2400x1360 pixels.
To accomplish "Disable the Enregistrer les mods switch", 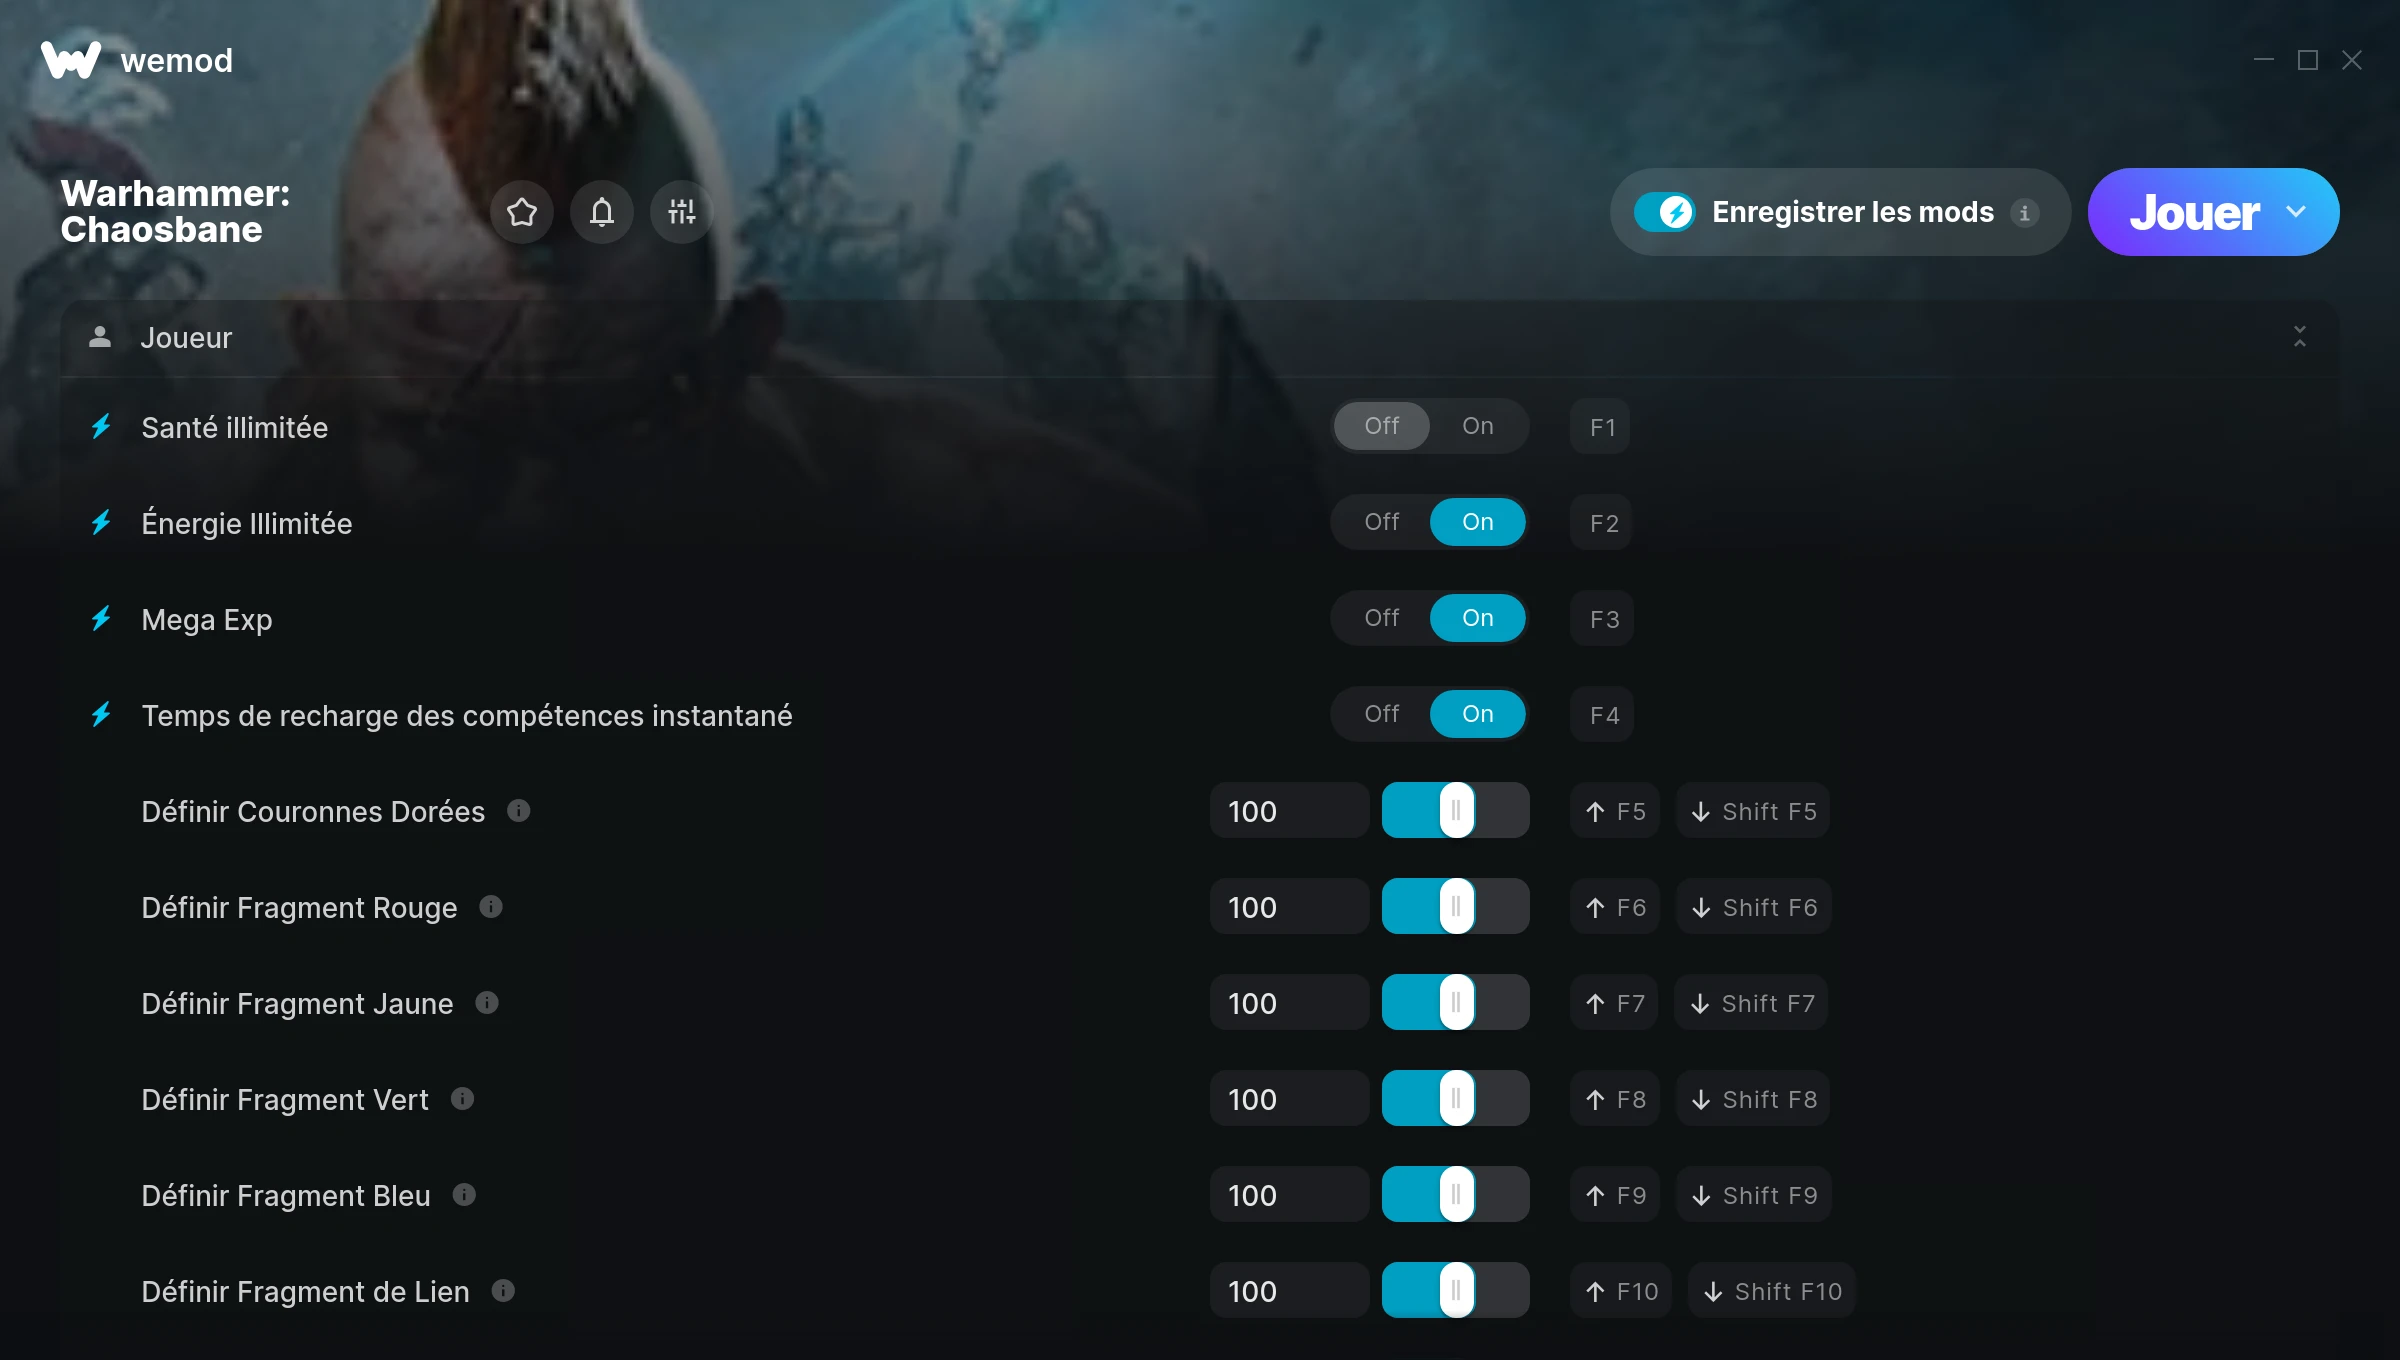I will pos(1664,212).
